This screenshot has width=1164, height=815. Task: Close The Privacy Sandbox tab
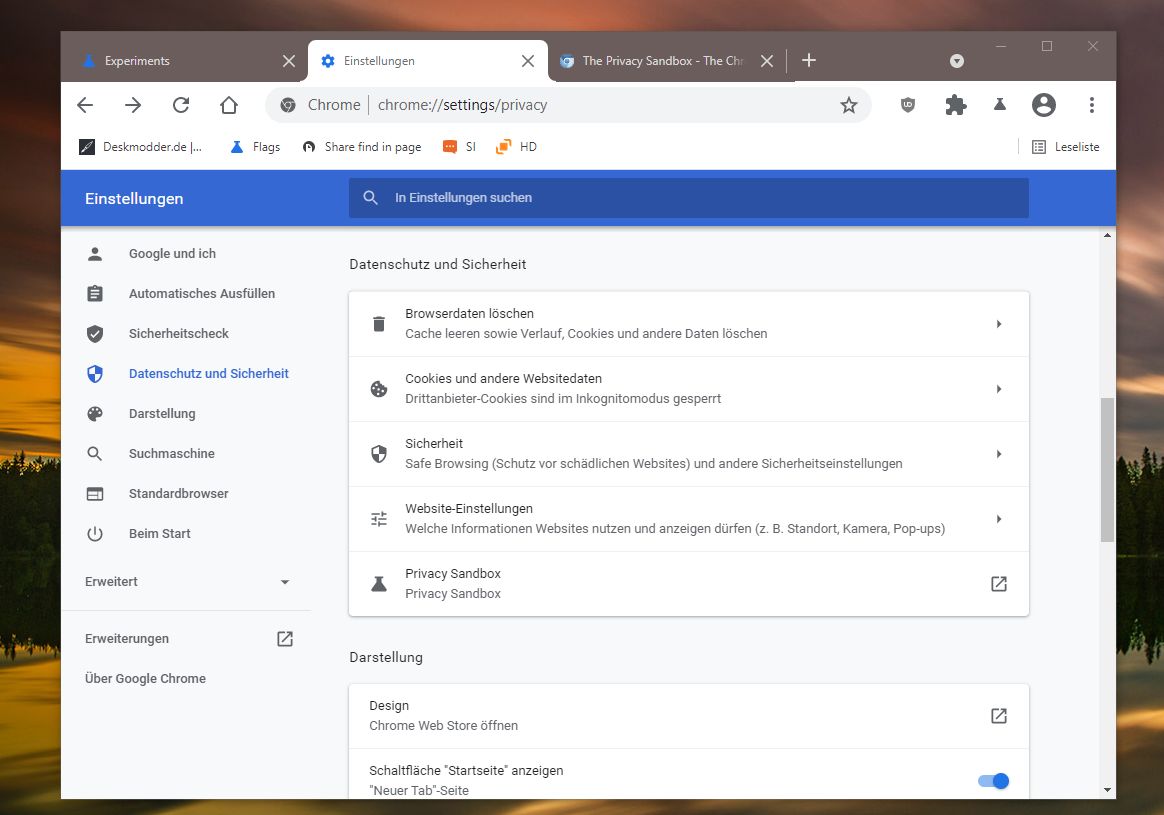pyautogui.click(x=767, y=61)
